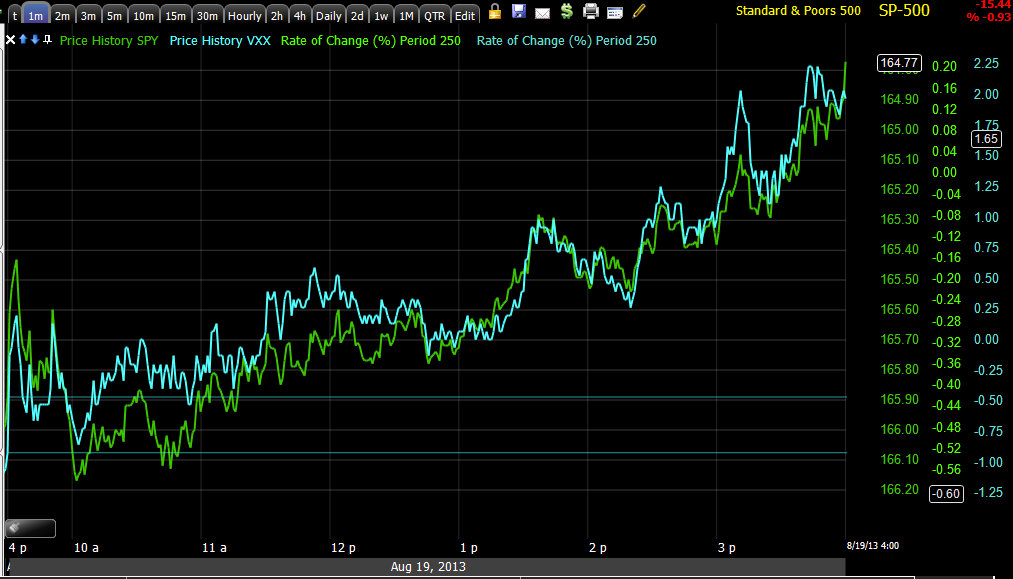Screen dimensions: 1013x579
Task: Switch to the 1w timeframe tab
Action: coord(381,16)
